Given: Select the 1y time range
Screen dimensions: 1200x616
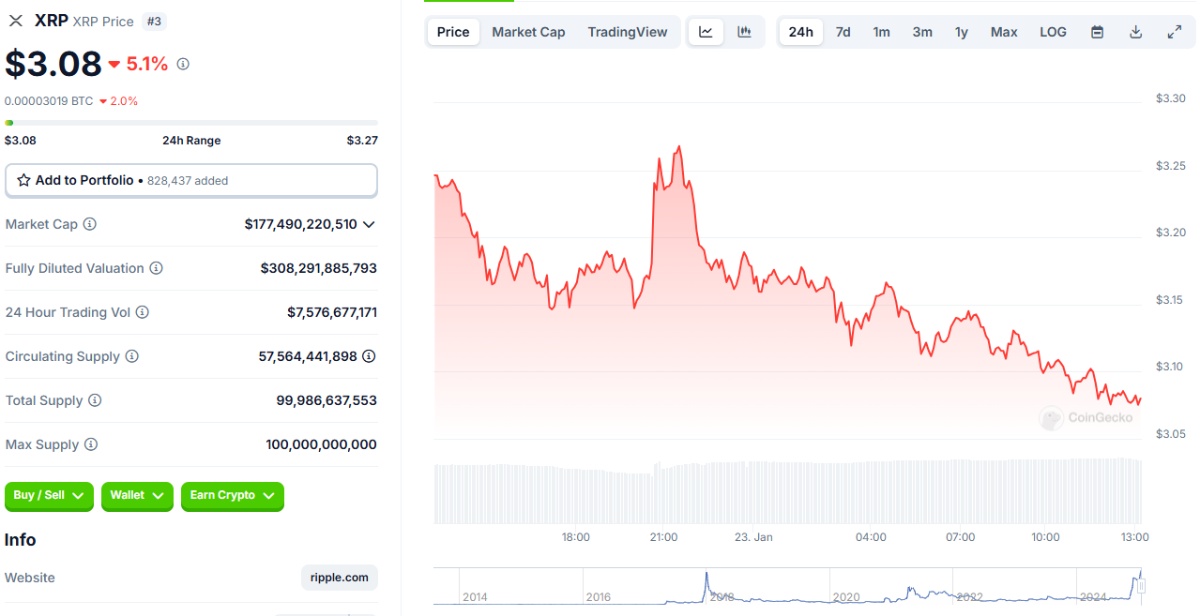Looking at the screenshot, I should 961,32.
